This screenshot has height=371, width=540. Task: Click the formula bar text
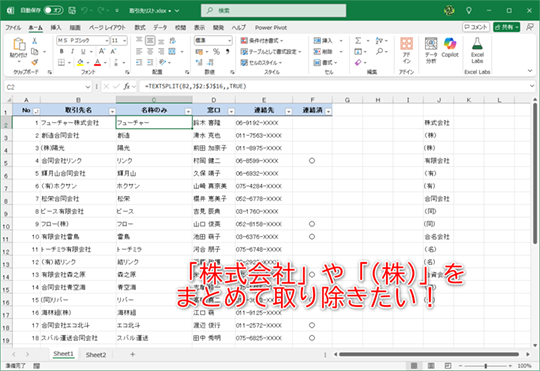click(195, 86)
